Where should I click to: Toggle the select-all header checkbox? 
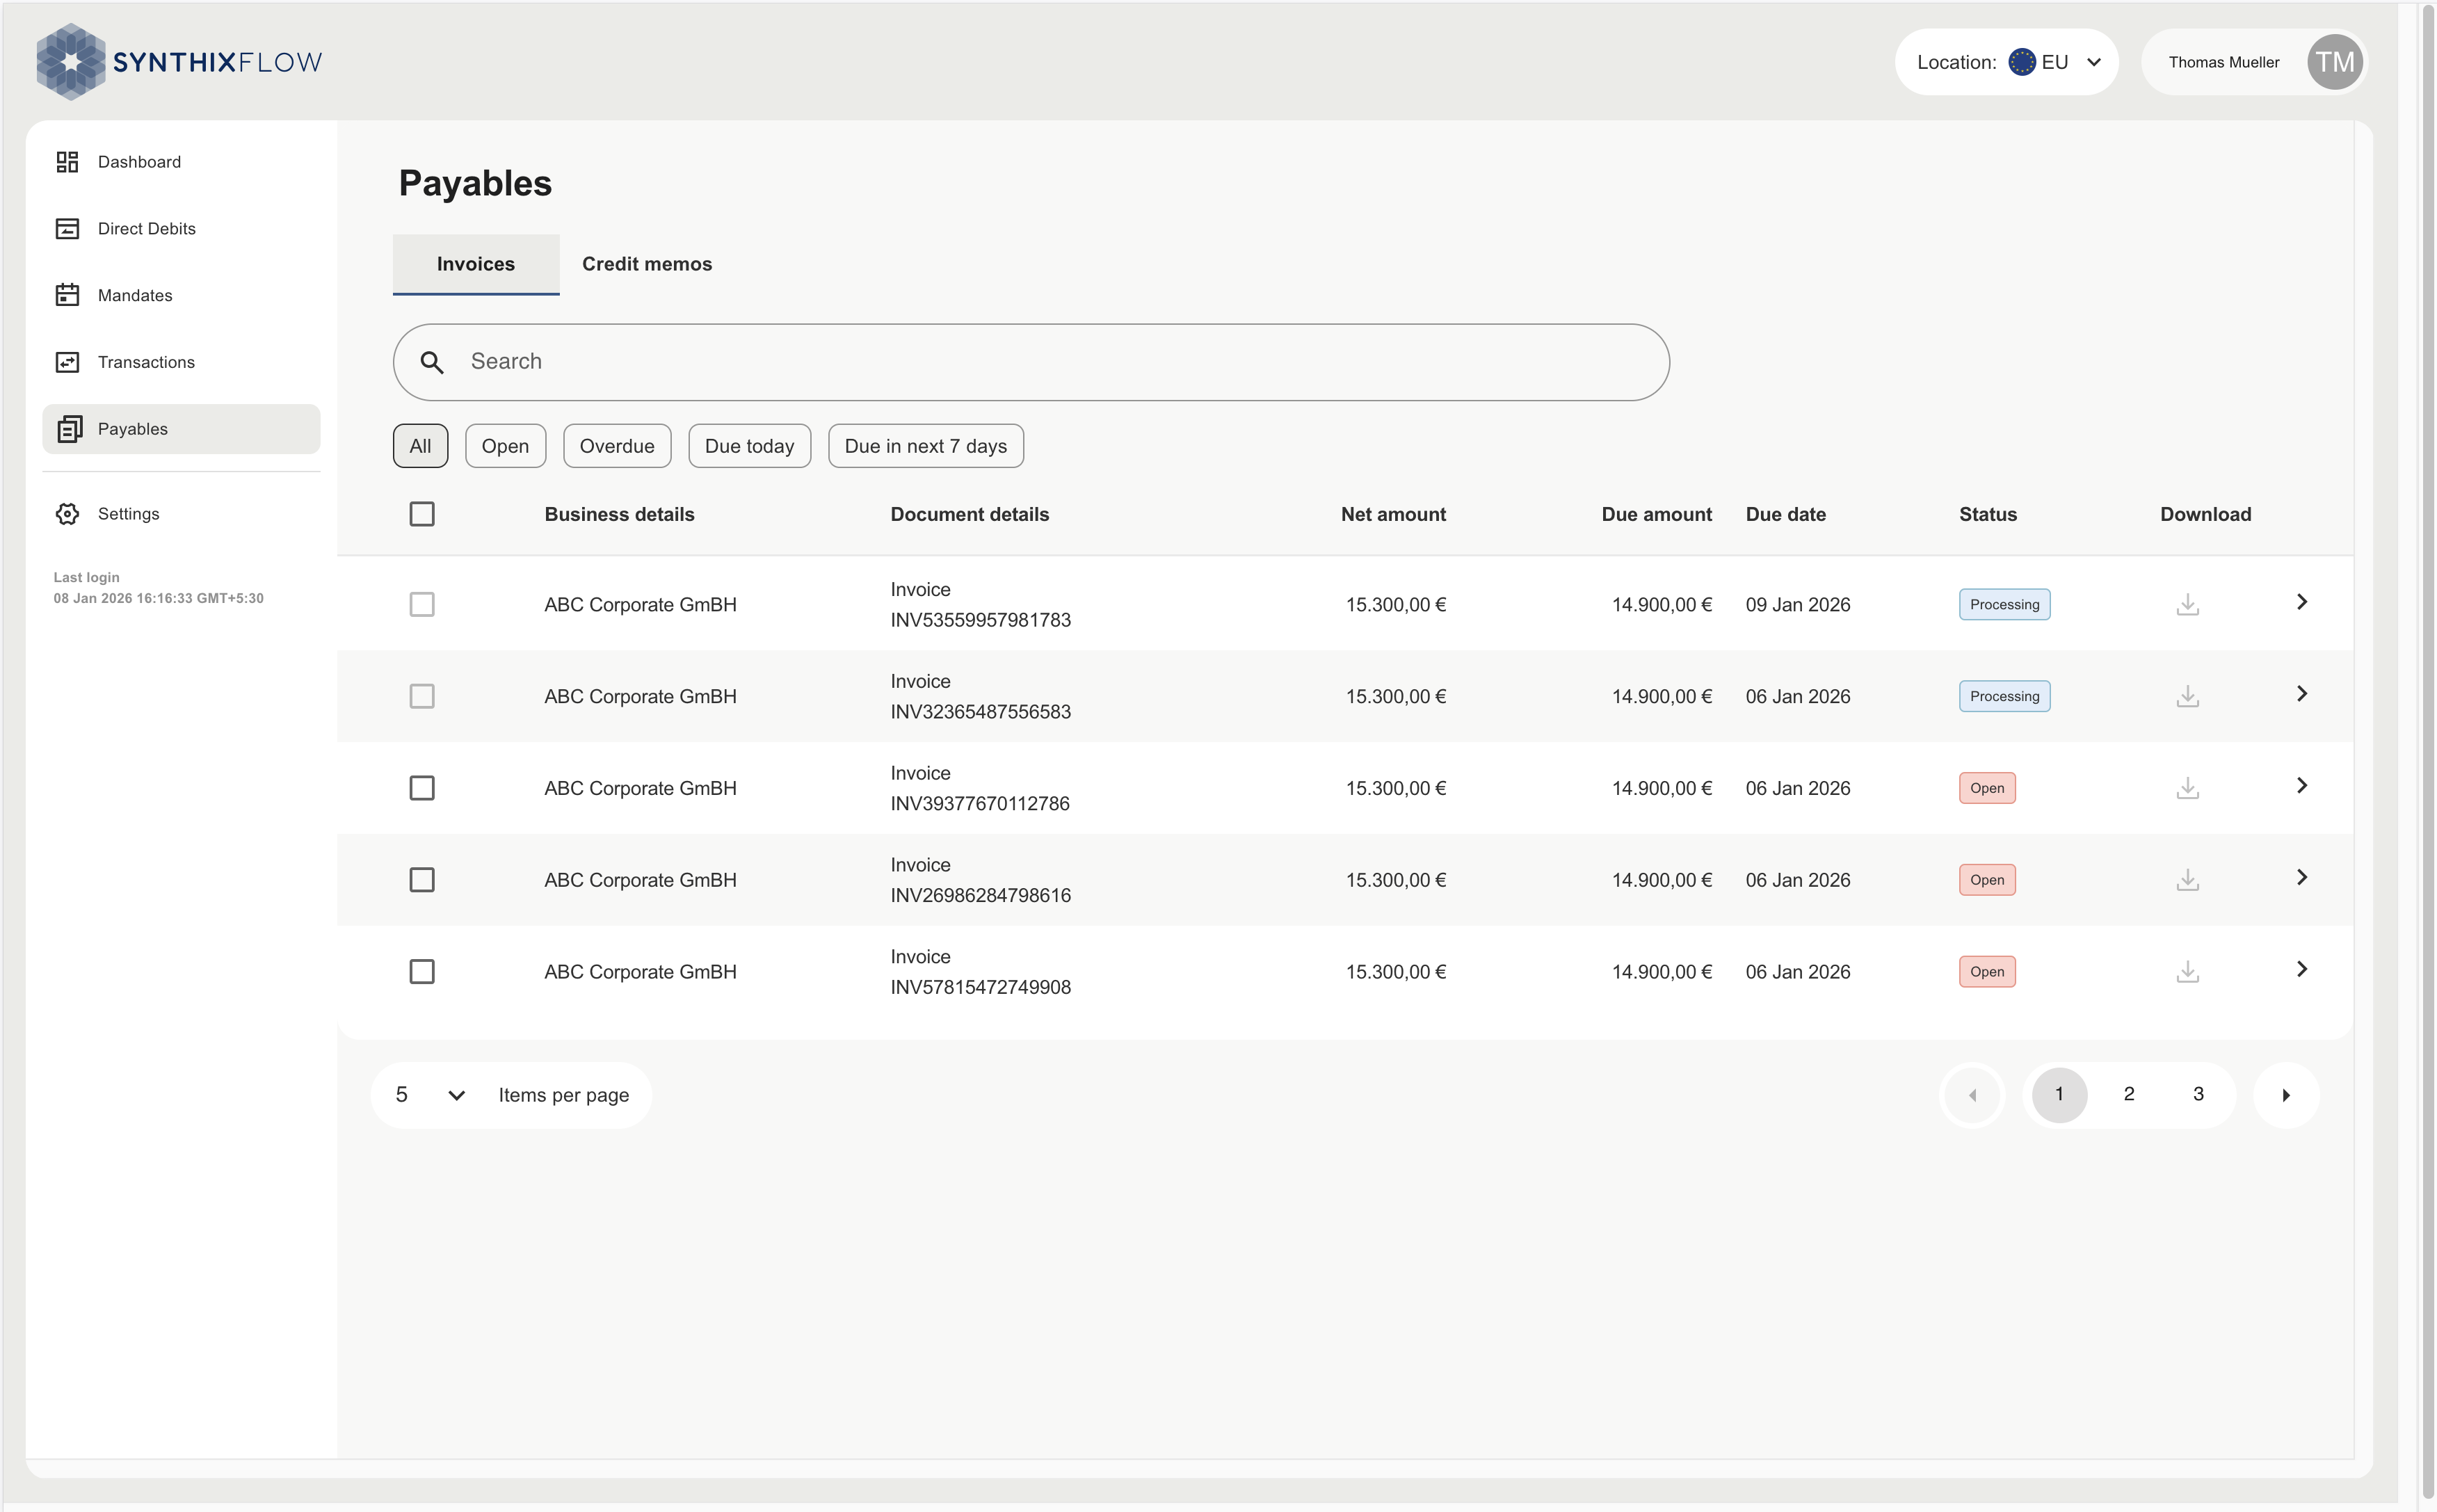tap(422, 514)
